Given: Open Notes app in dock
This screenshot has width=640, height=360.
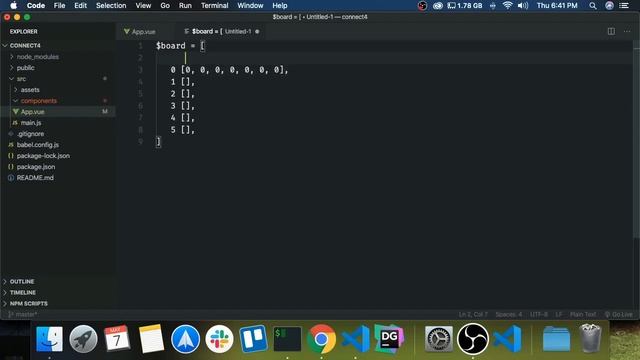Looking at the screenshot, I should [x=151, y=339].
